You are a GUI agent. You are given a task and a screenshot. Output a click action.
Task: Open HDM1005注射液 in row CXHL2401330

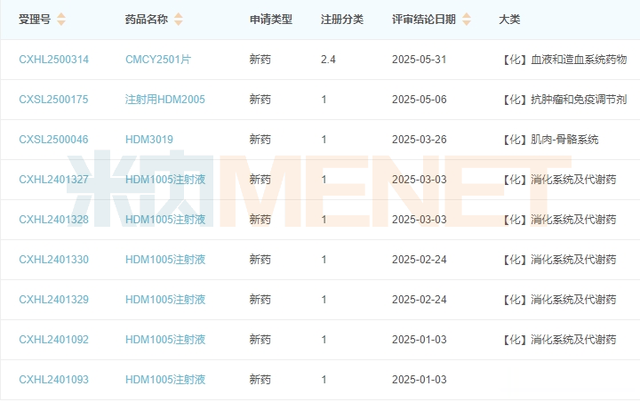(165, 260)
